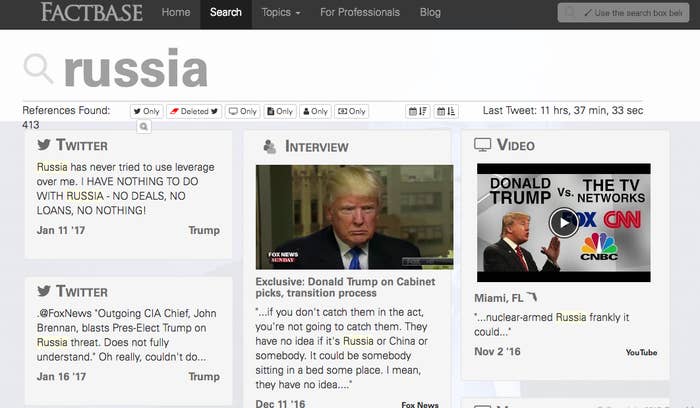700x408 pixels.
Task: Click Jan 16 '17 date
Action: coord(61,377)
